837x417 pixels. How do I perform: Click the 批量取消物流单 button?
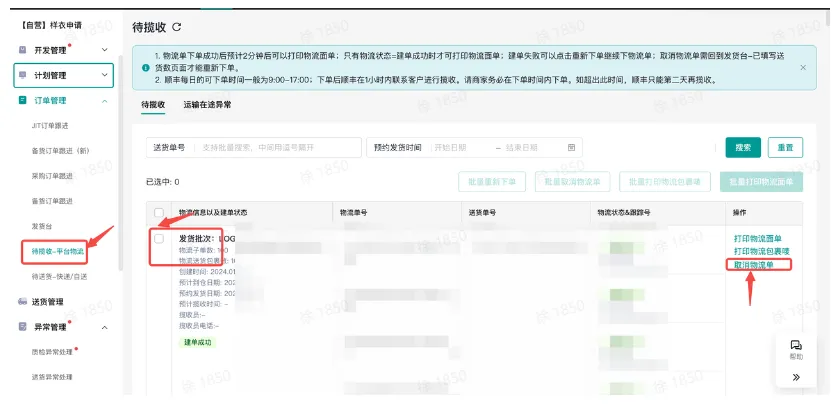pos(572,182)
